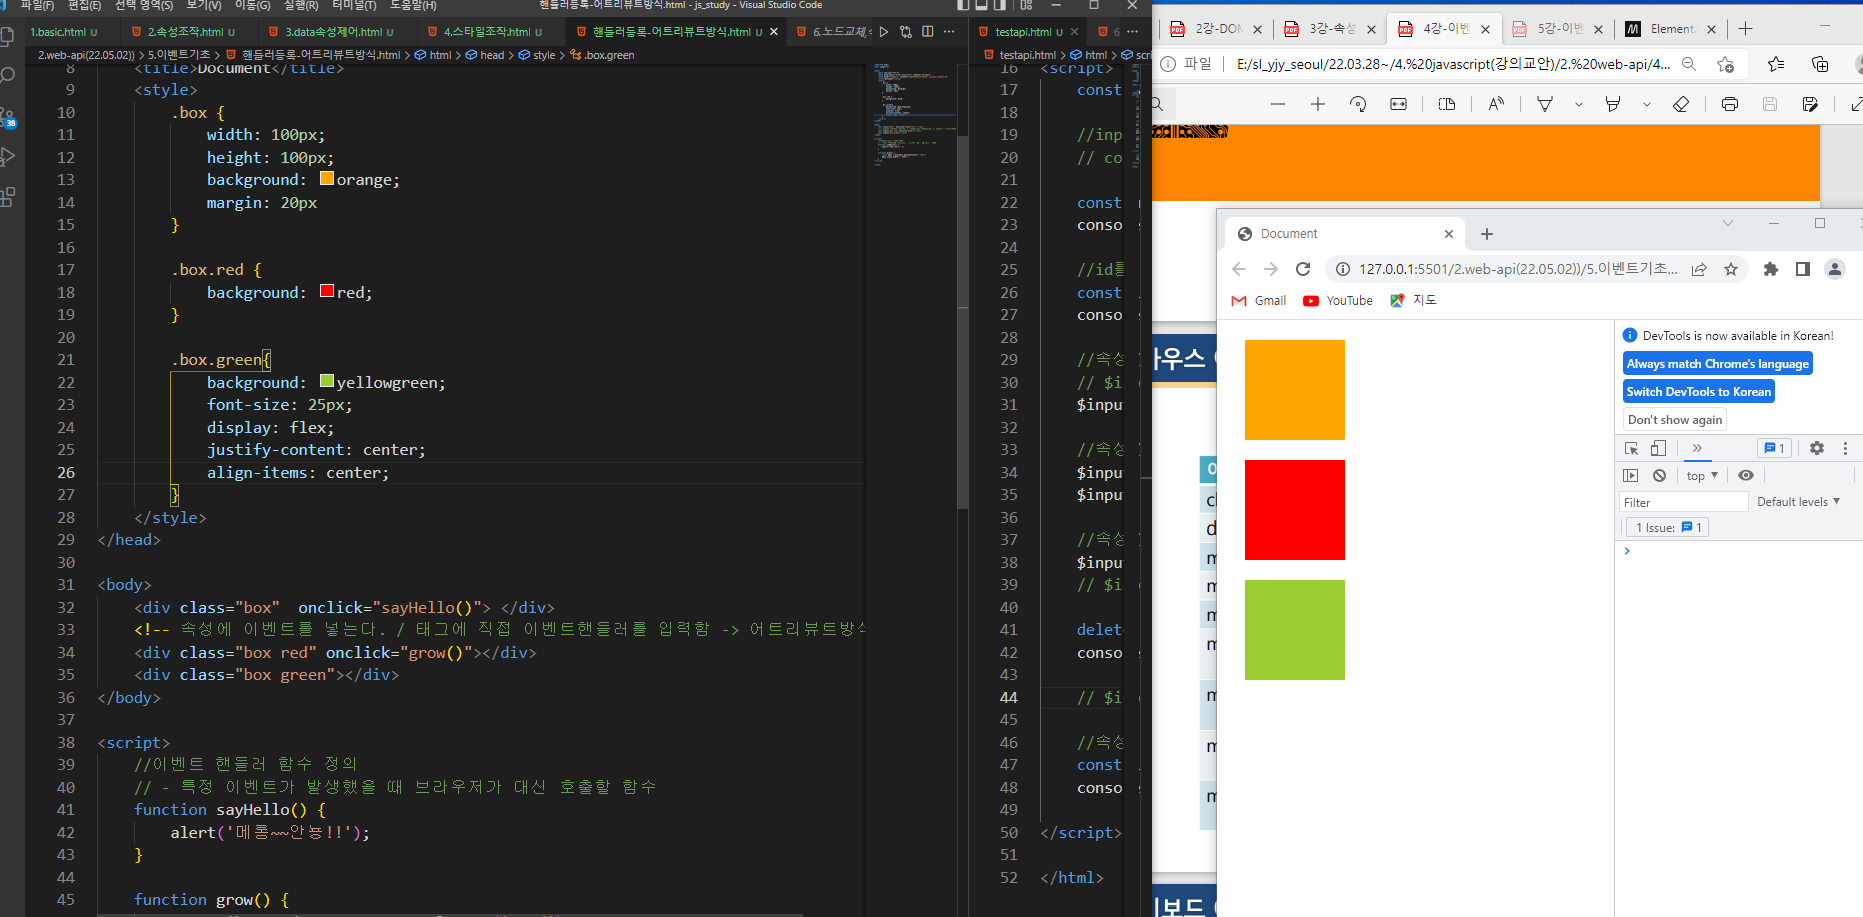Open Chrome profile avatar

pos(1835,269)
